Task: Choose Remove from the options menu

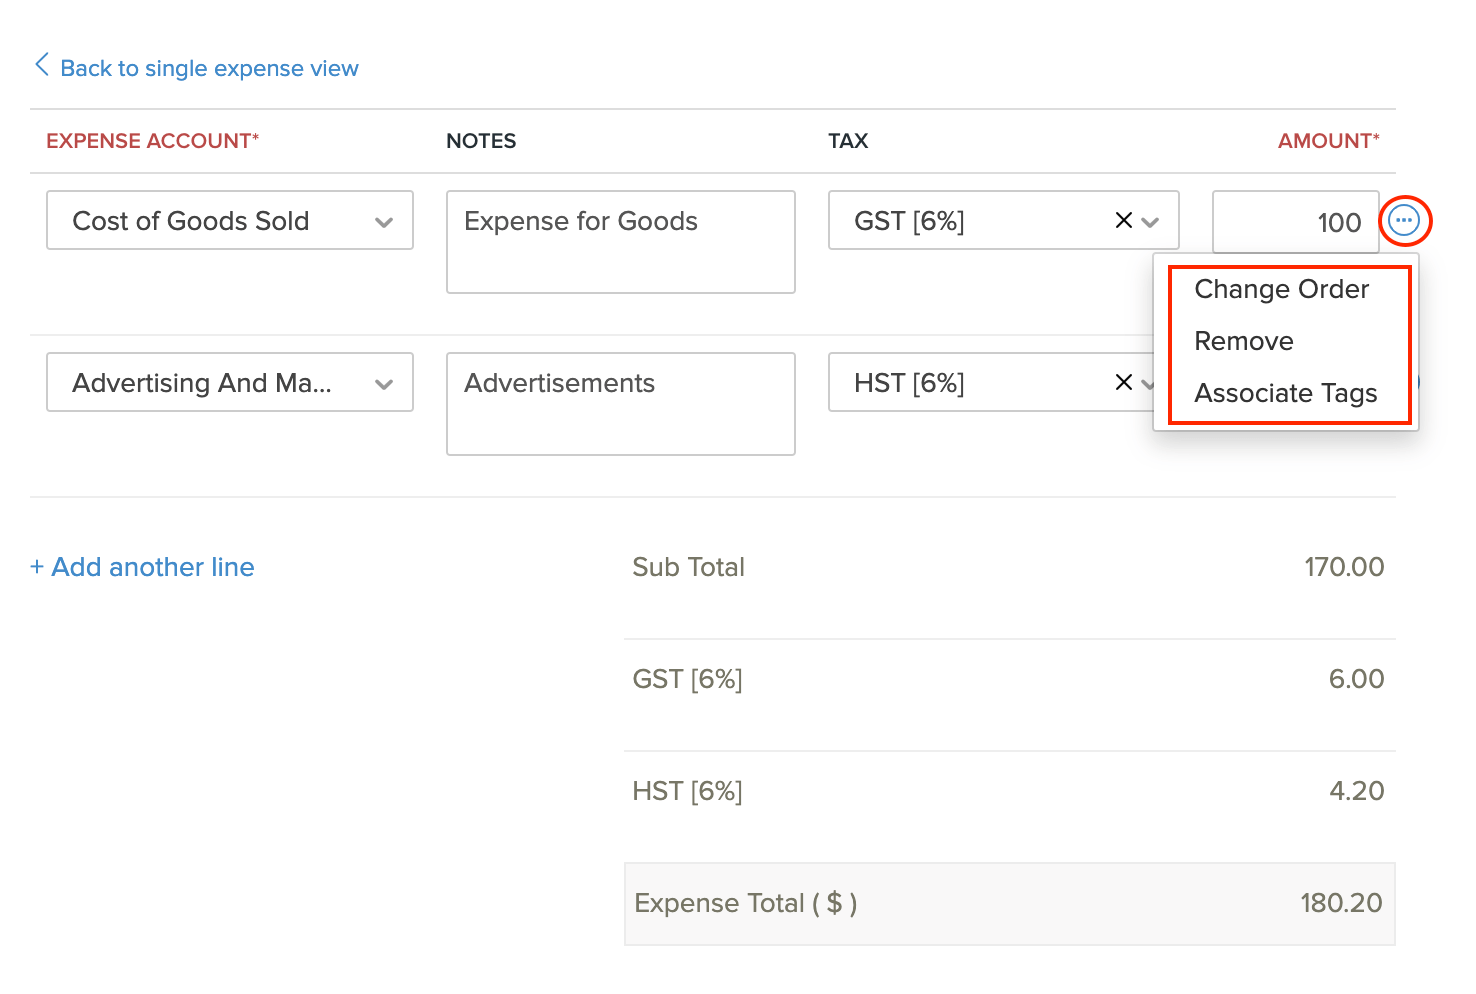Action: point(1244,341)
